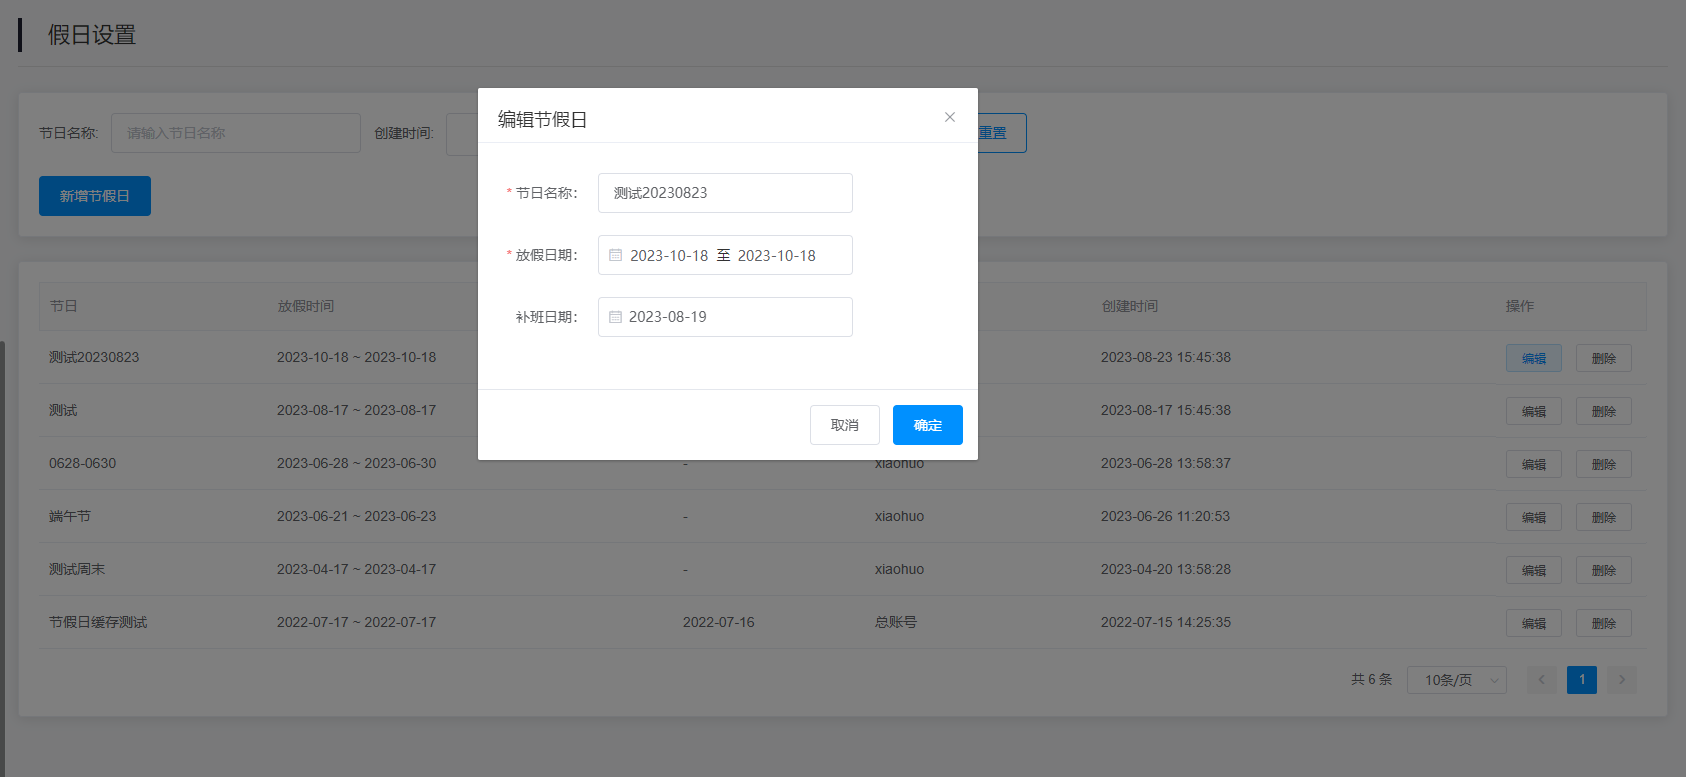Select page 1 in pagination
The height and width of the screenshot is (777, 1686).
coord(1581,680)
